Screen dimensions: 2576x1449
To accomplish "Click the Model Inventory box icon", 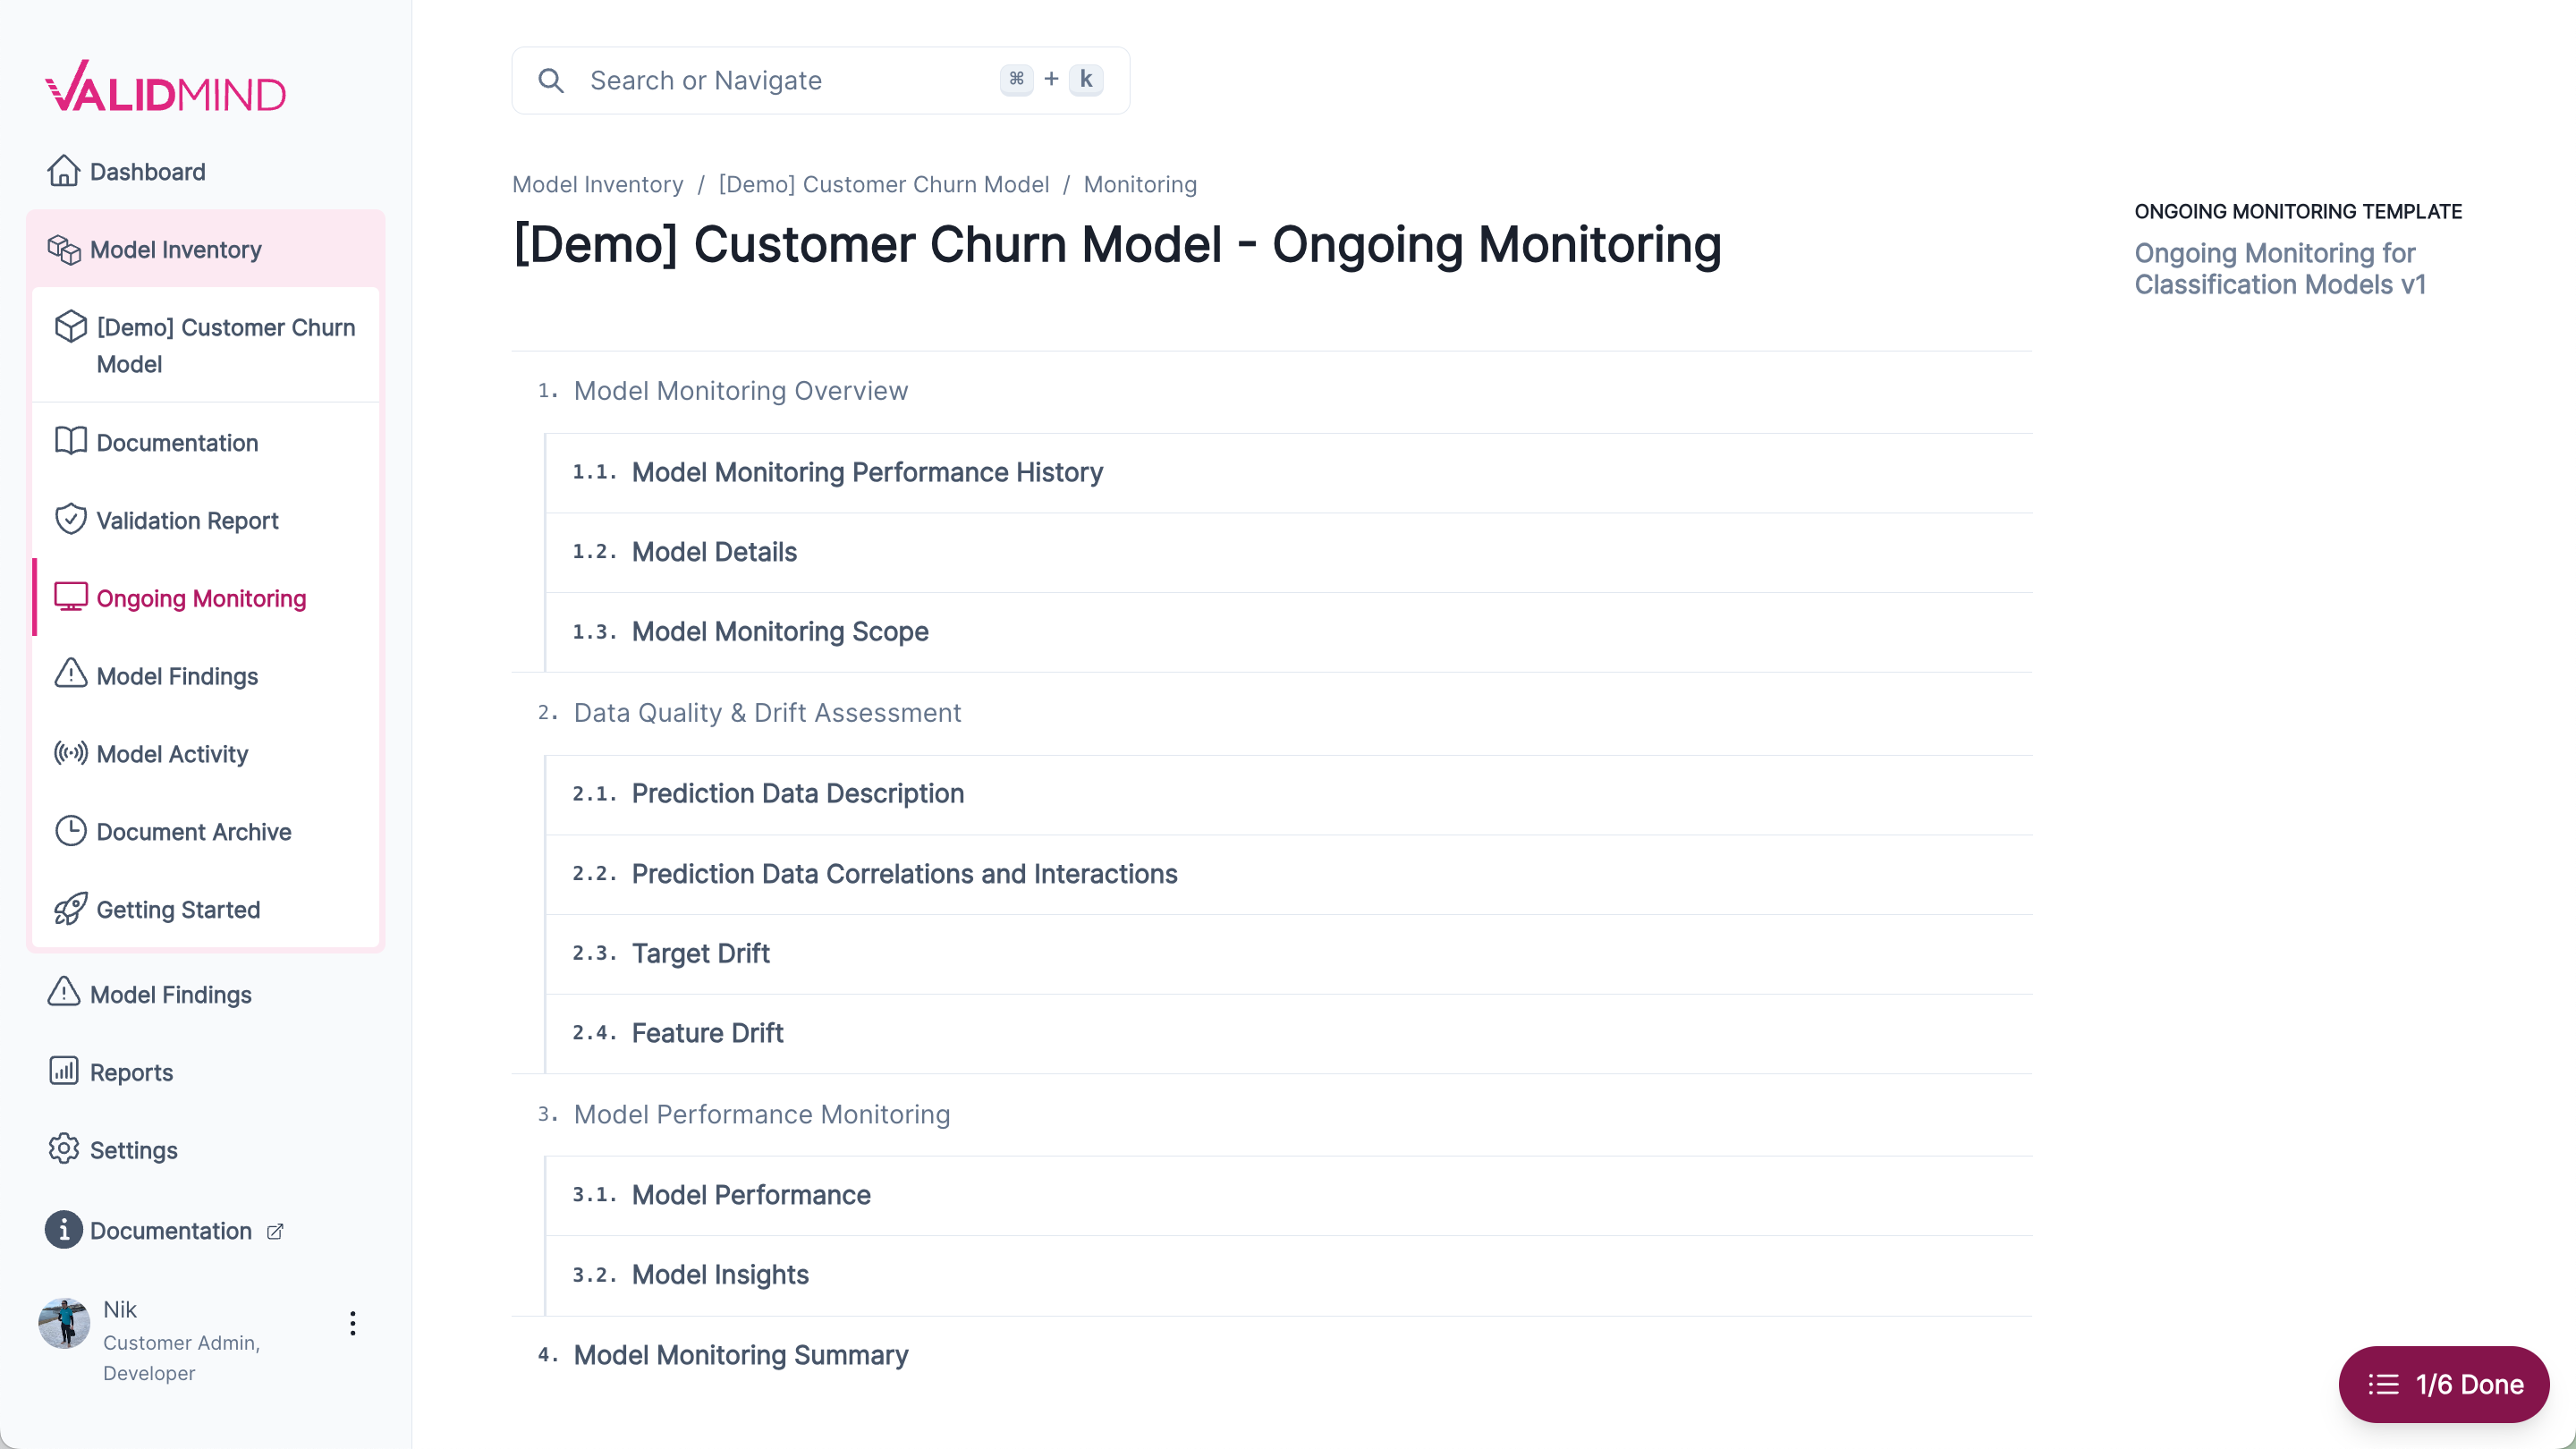I will coord(66,250).
